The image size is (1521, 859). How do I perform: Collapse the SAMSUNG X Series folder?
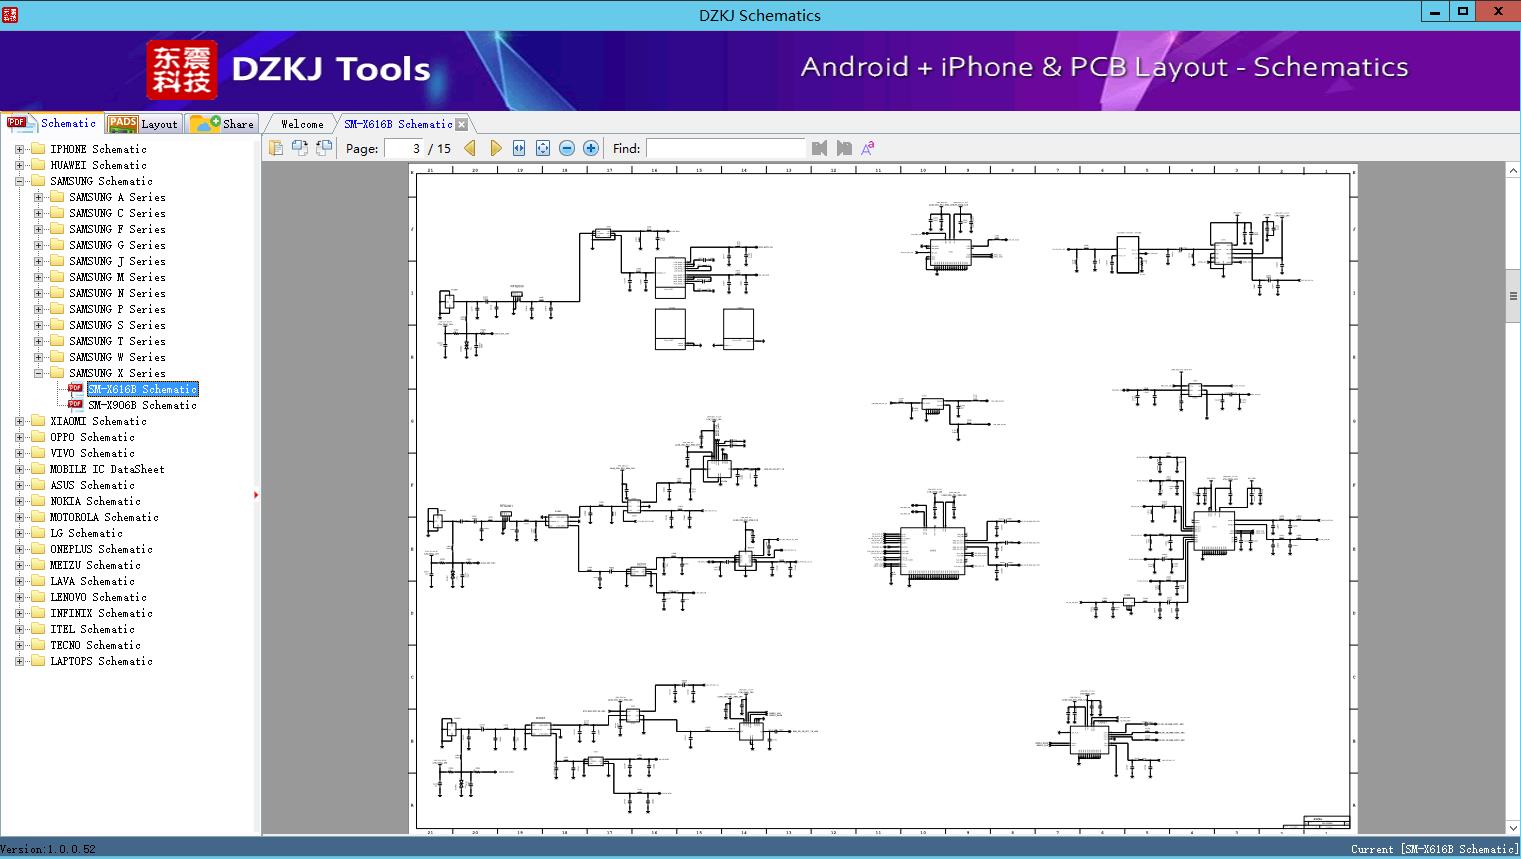[x=38, y=373]
